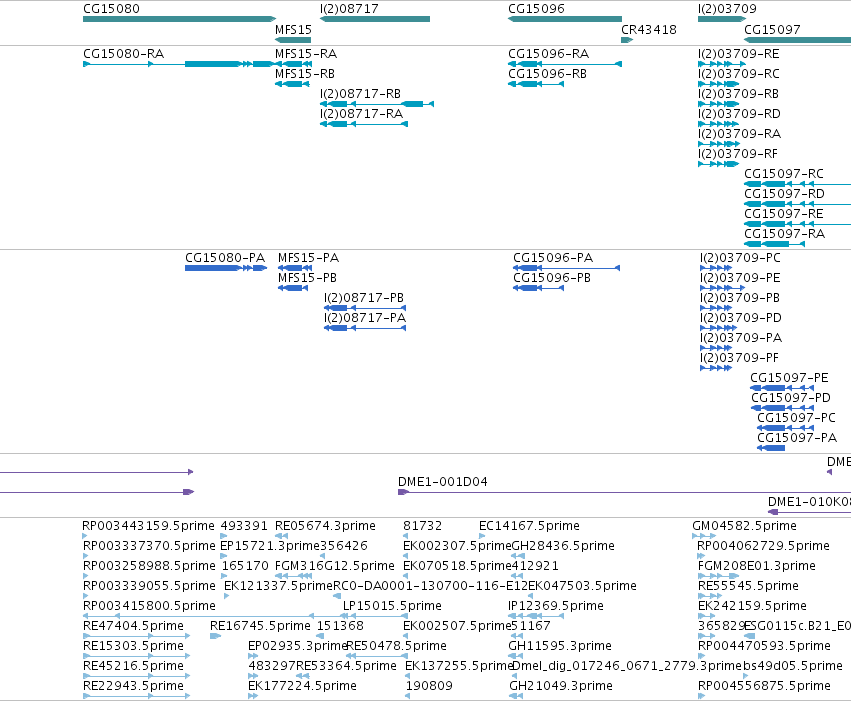
Task: Select EST RP003258988.5prime
Action: point(149,566)
